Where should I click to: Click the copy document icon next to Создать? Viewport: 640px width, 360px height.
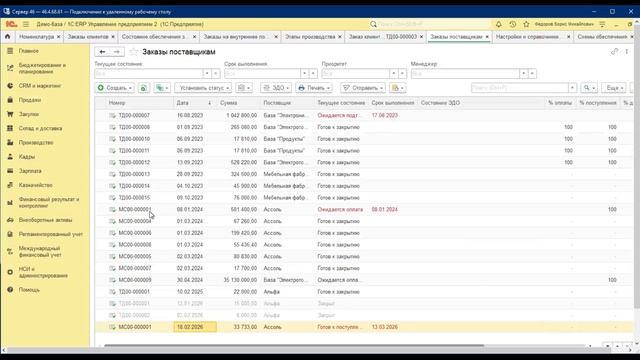144,88
